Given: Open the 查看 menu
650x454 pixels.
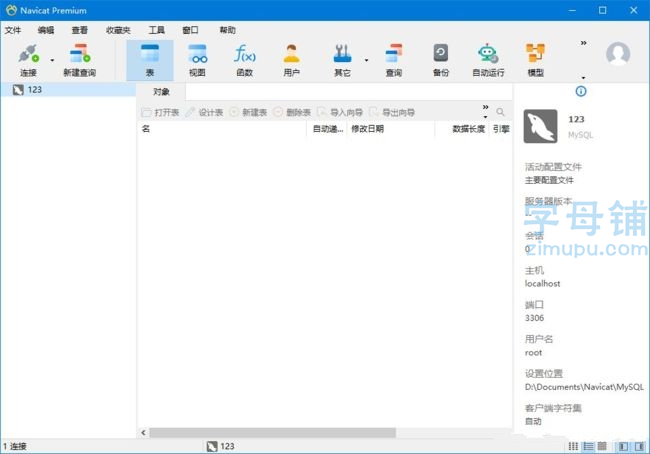Looking at the screenshot, I should tap(80, 30).
